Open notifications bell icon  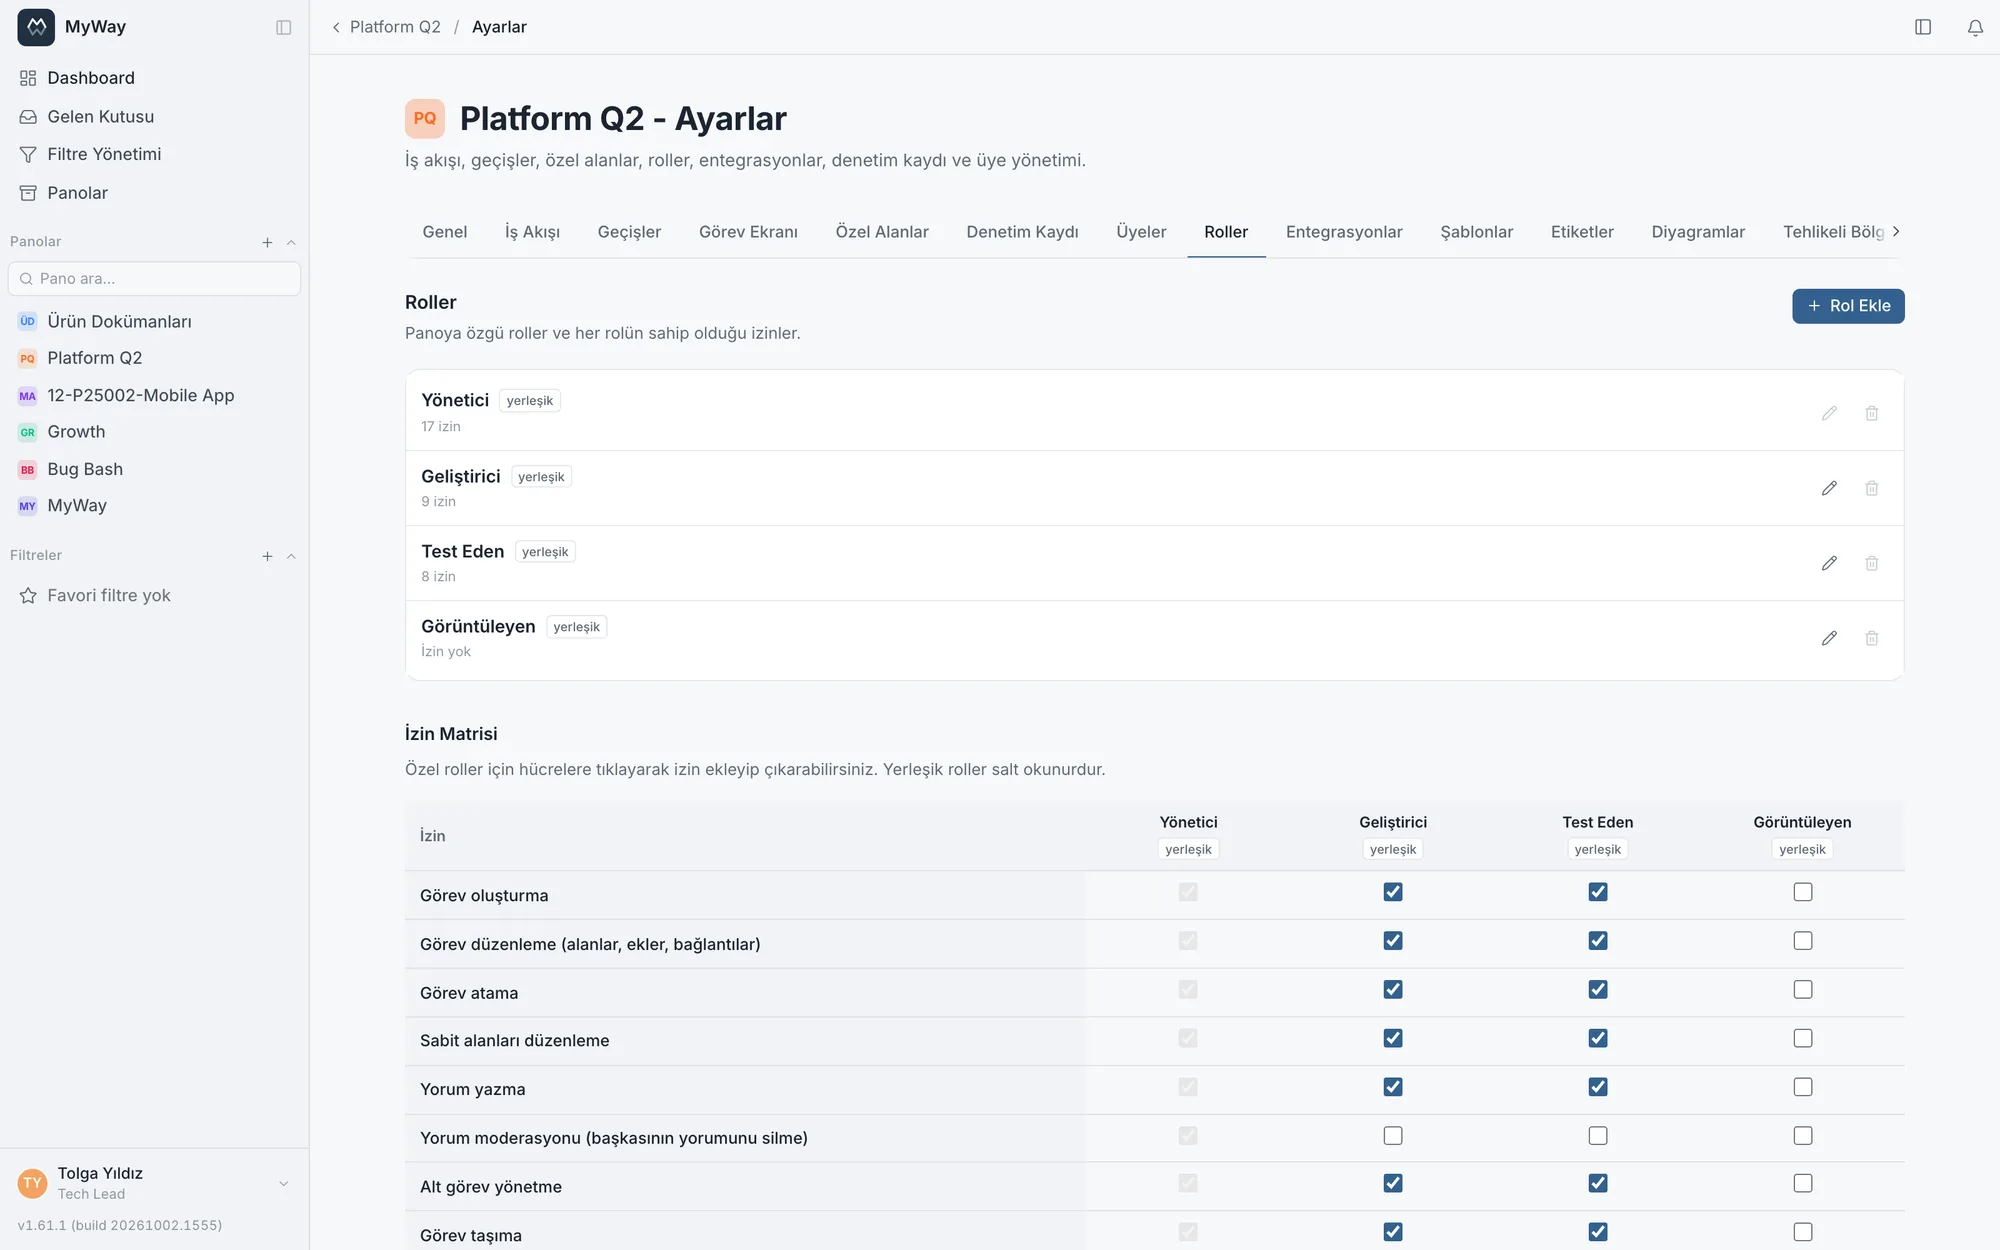[1975, 27]
